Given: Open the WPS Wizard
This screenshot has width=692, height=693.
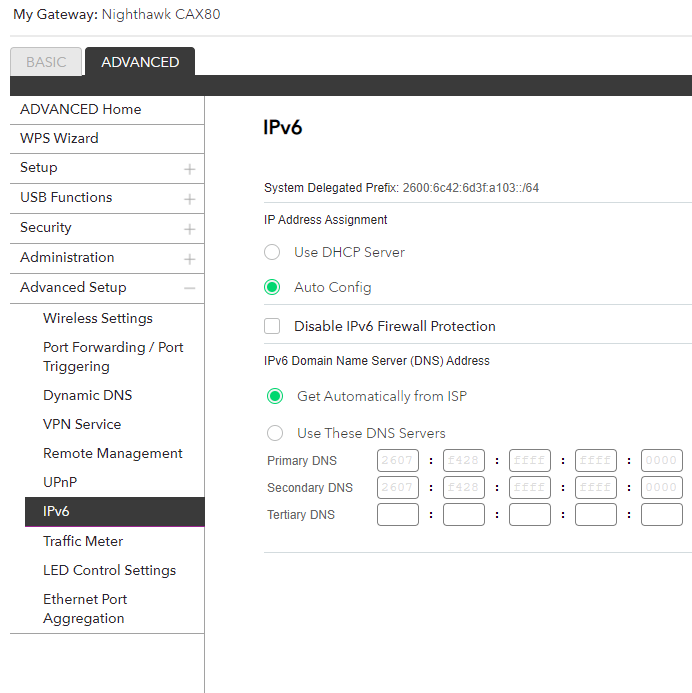Looking at the screenshot, I should click(59, 139).
